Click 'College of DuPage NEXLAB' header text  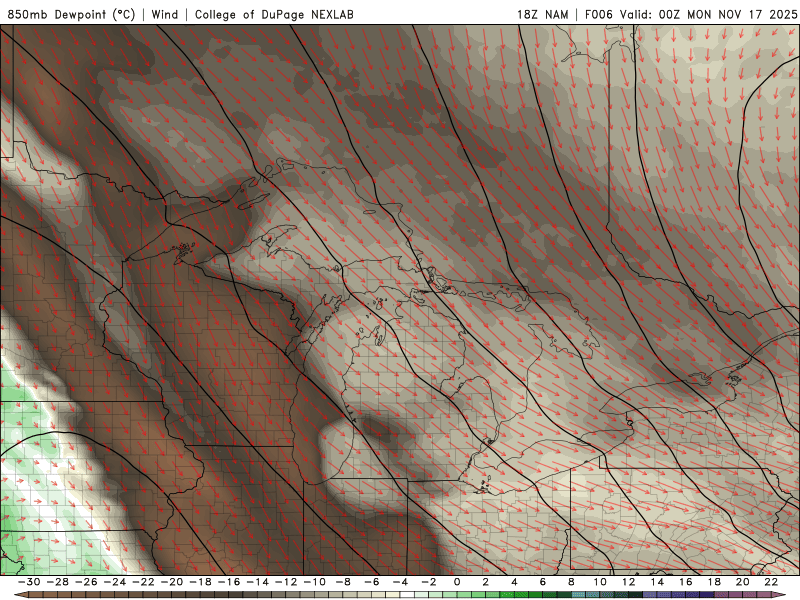pyautogui.click(x=274, y=14)
